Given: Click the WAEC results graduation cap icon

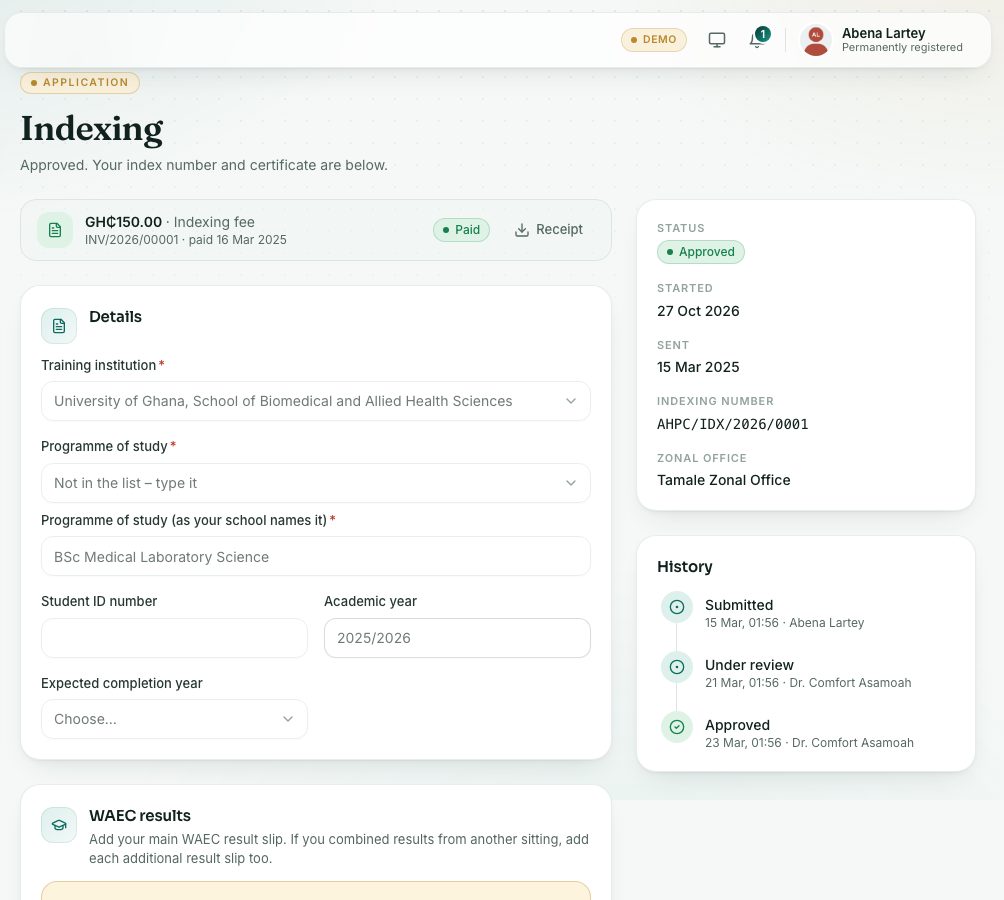Looking at the screenshot, I should pos(59,825).
